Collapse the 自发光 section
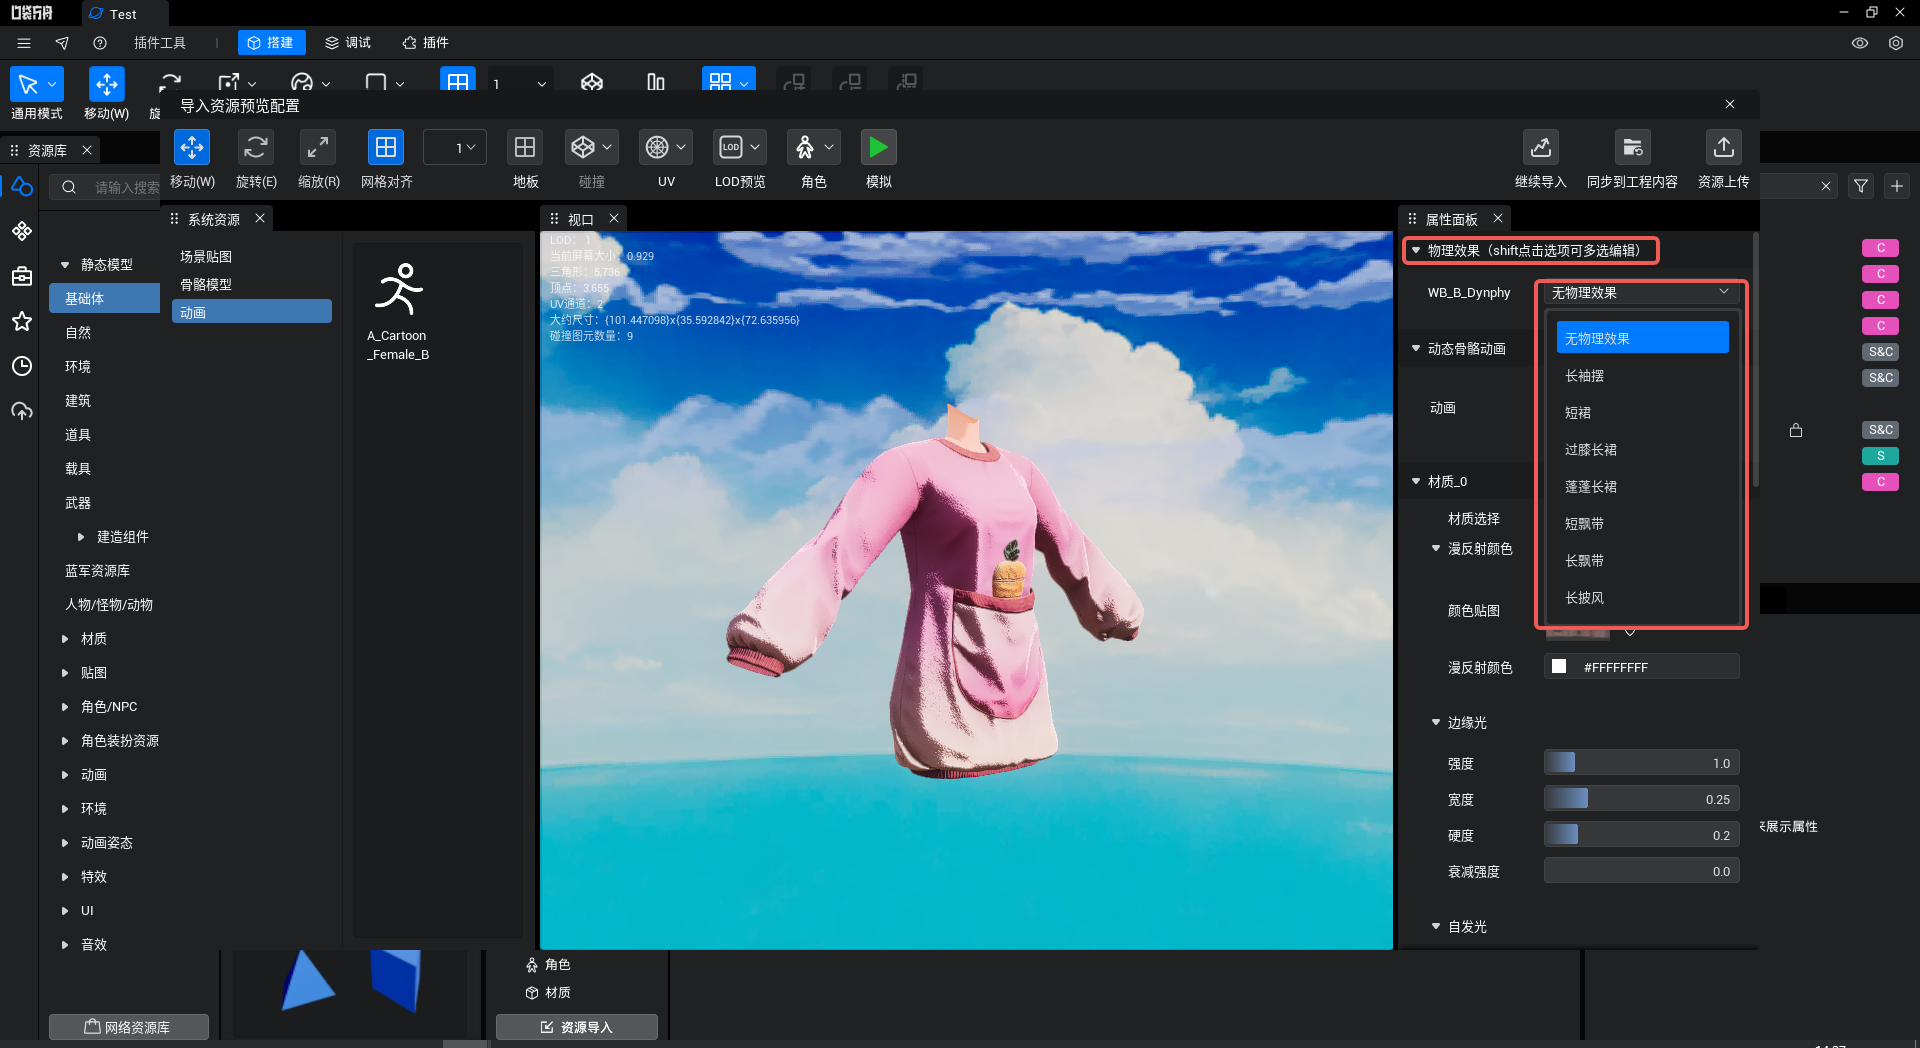Screen dimensions: 1920x1048 pos(1435,926)
